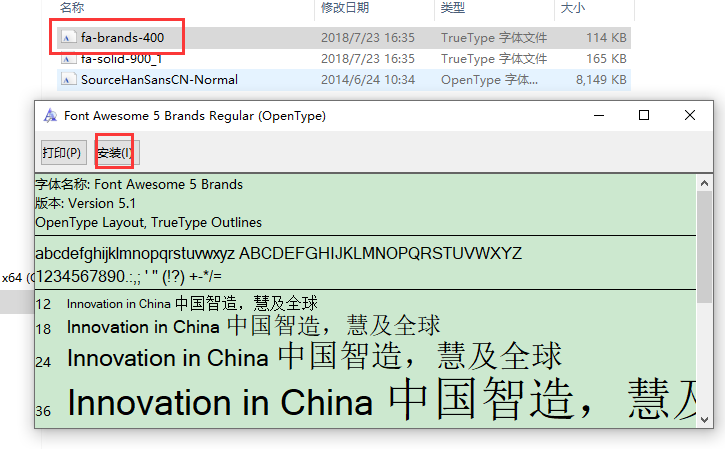
Task: Click the font file icon beside fa-brands-400
Action: click(68, 37)
